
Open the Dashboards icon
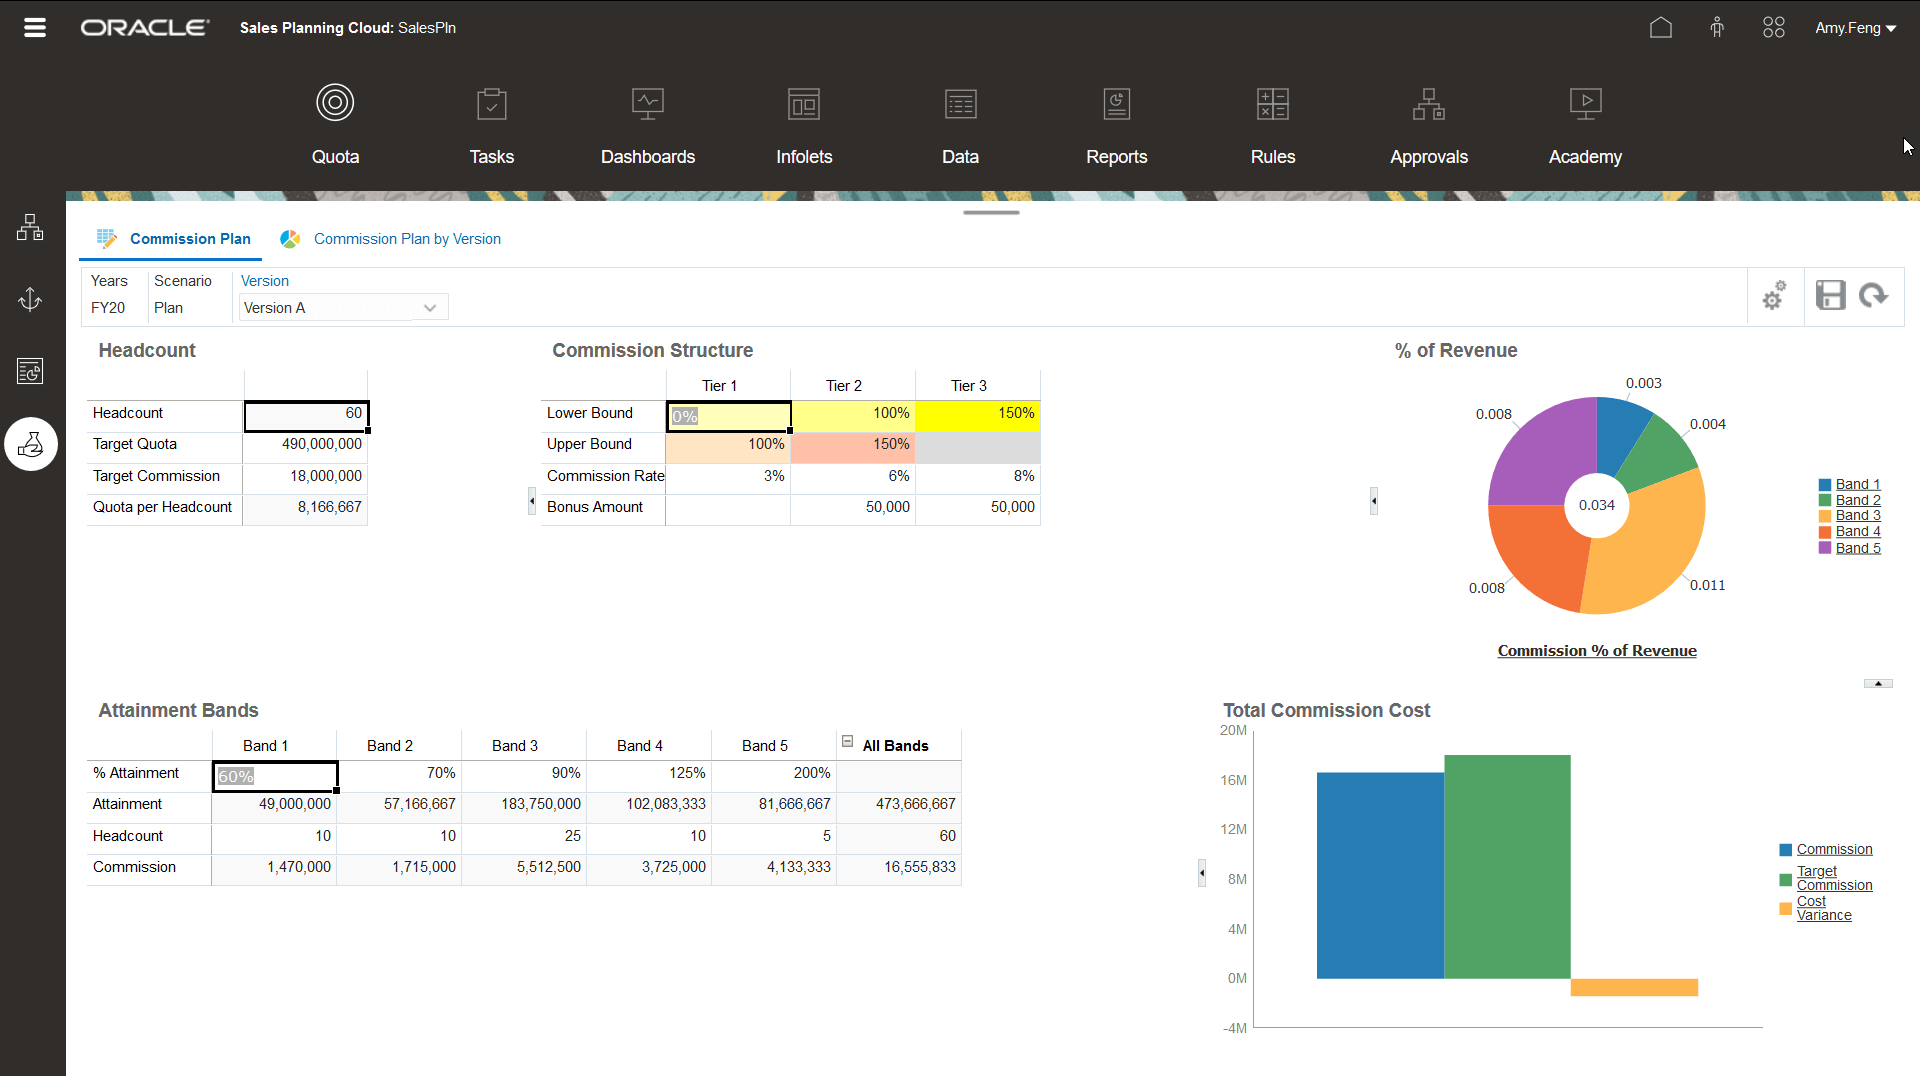tap(647, 103)
